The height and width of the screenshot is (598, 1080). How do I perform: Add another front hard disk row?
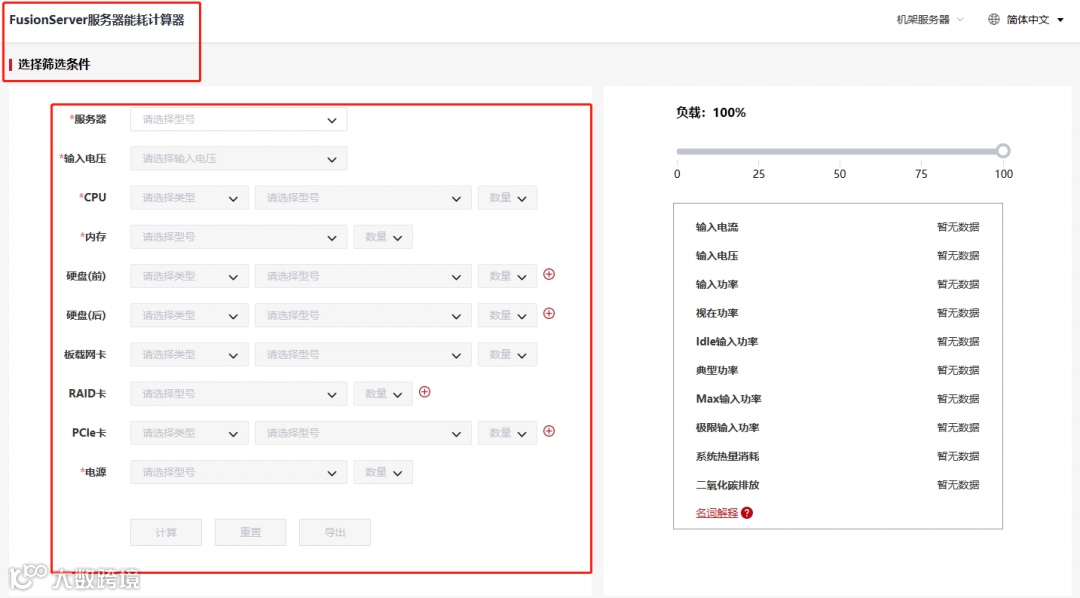tap(549, 274)
